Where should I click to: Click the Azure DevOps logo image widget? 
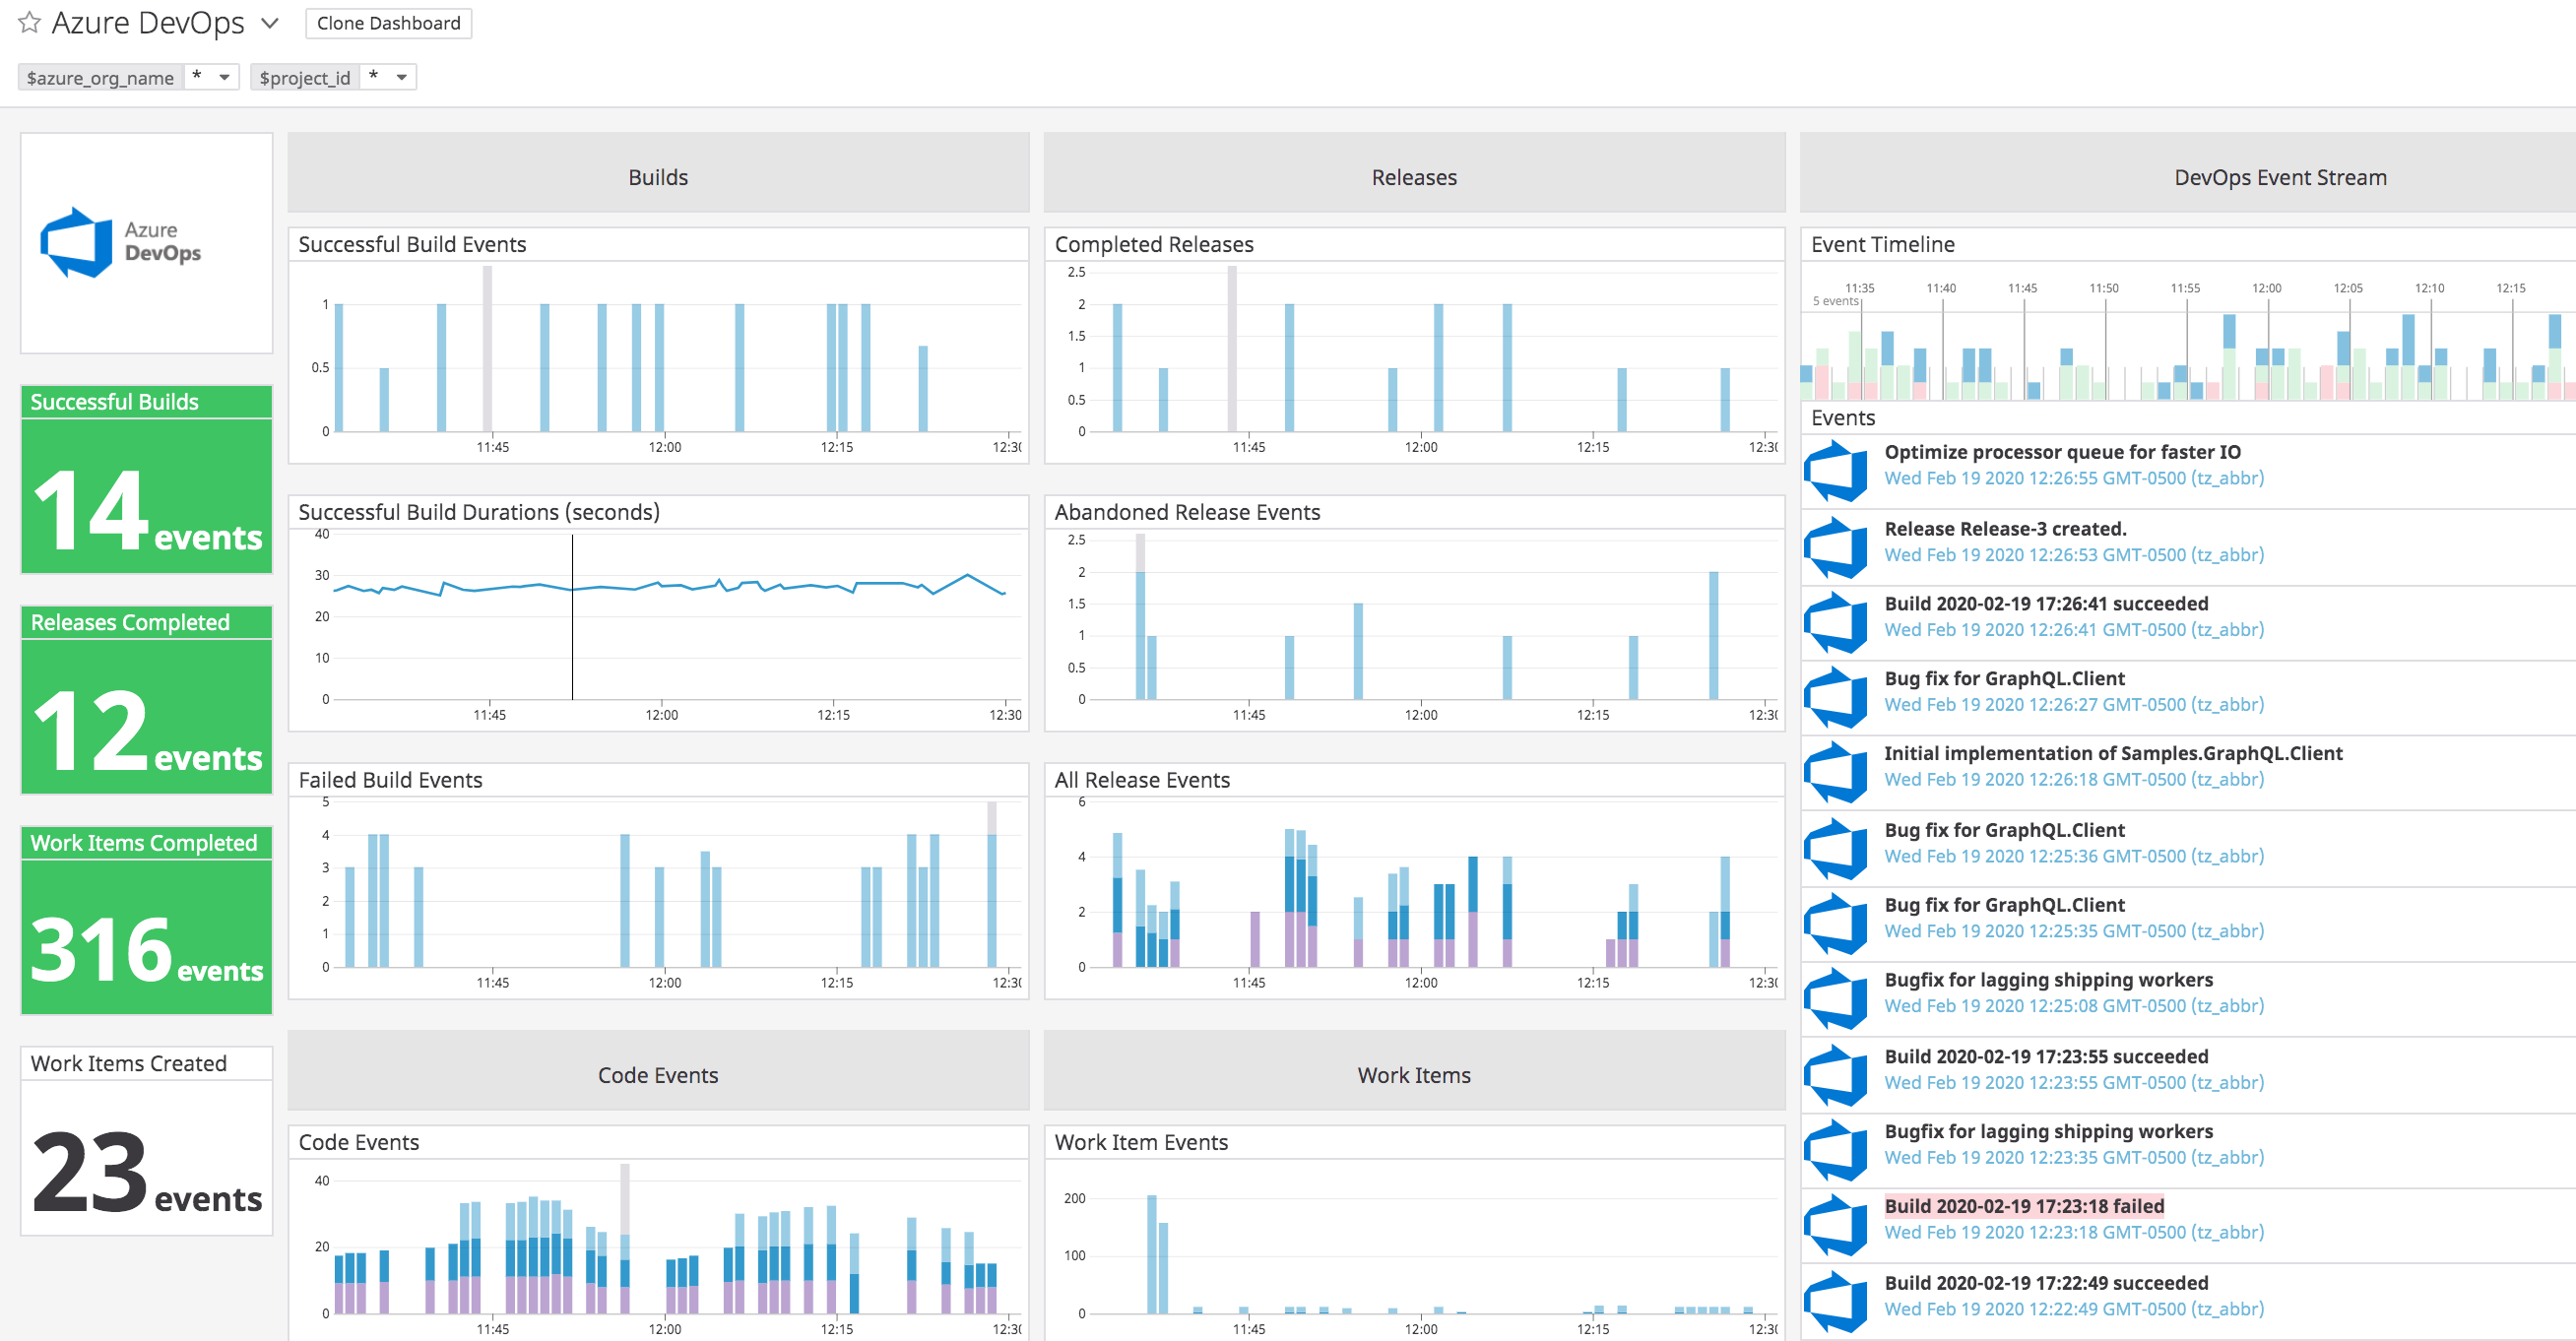pyautogui.click(x=145, y=242)
